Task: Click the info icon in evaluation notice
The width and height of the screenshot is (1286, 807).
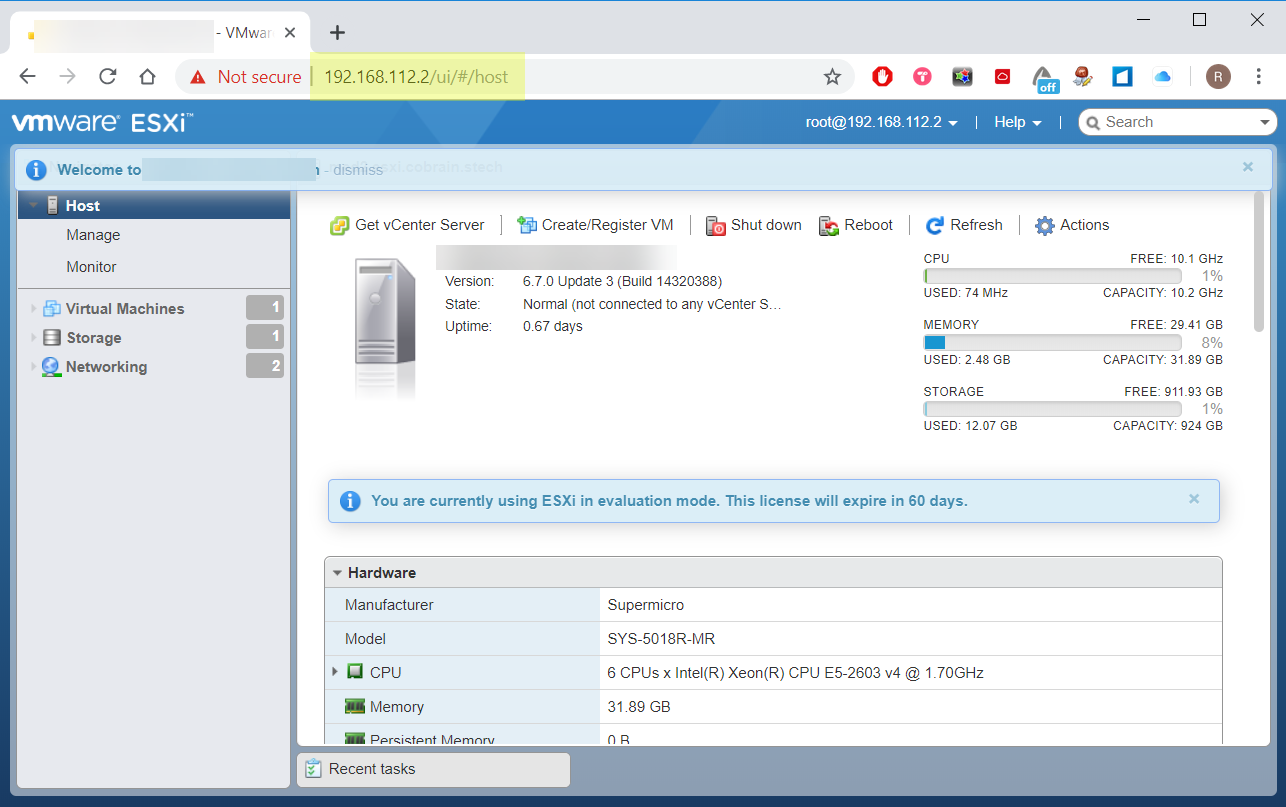Action: click(x=350, y=501)
